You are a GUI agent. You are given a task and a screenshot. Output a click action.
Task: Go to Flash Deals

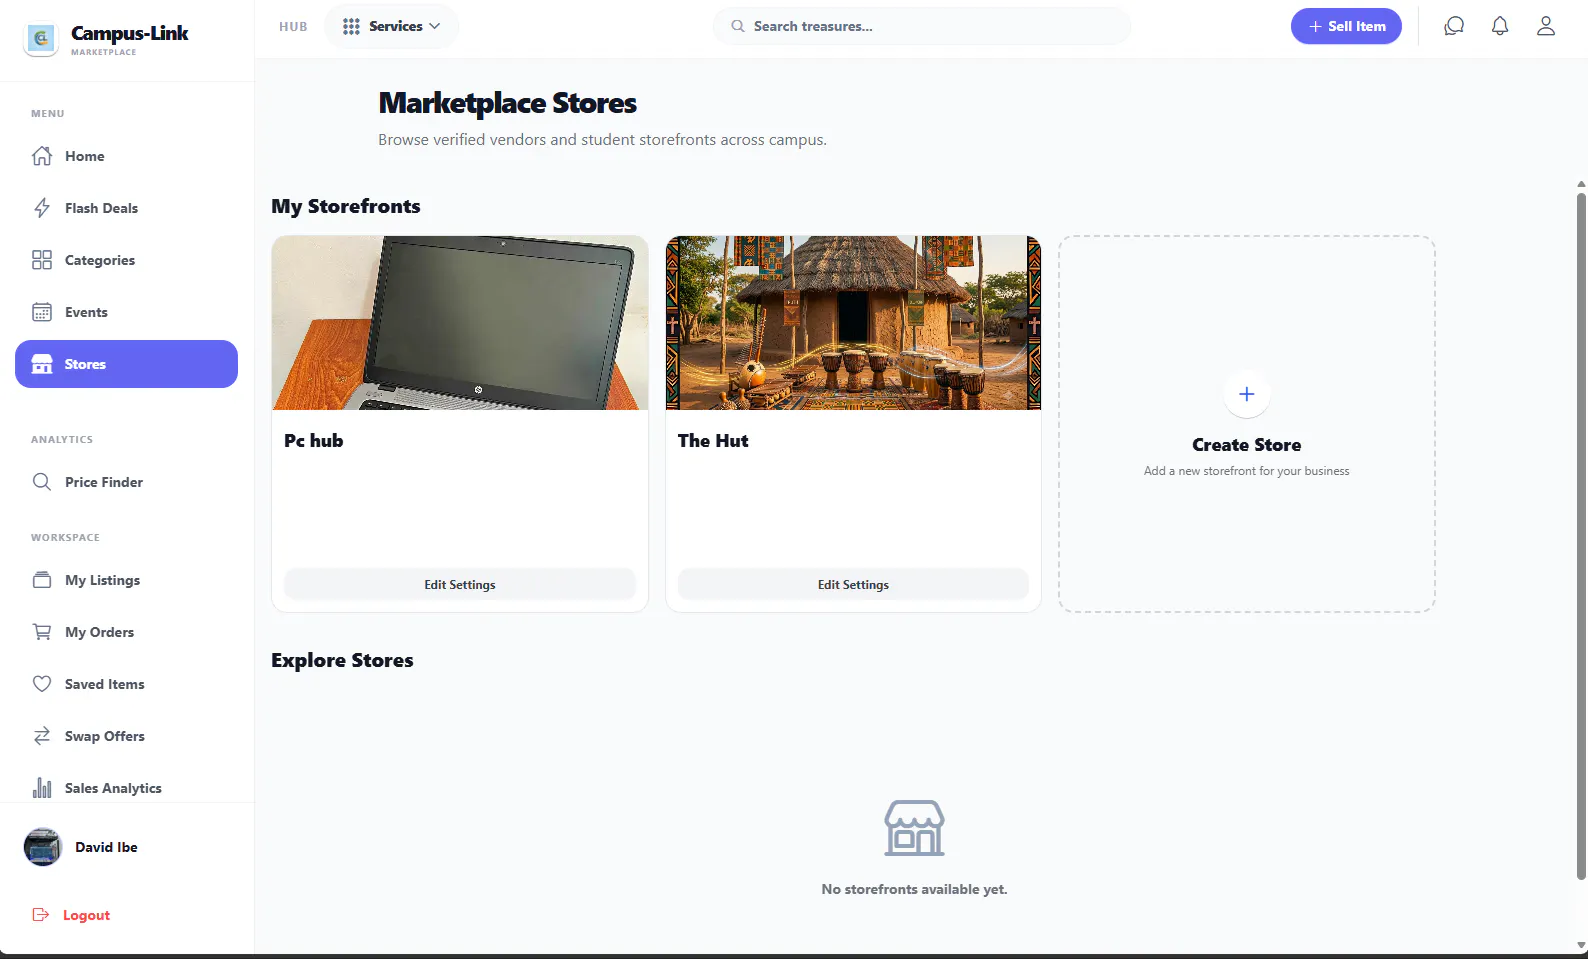(x=127, y=208)
